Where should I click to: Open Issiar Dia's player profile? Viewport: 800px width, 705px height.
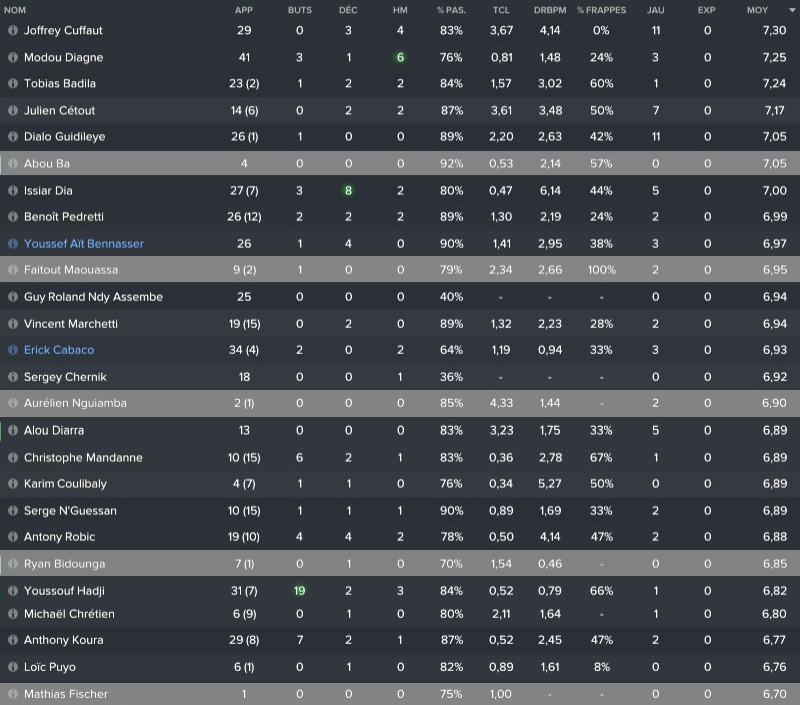coord(48,191)
